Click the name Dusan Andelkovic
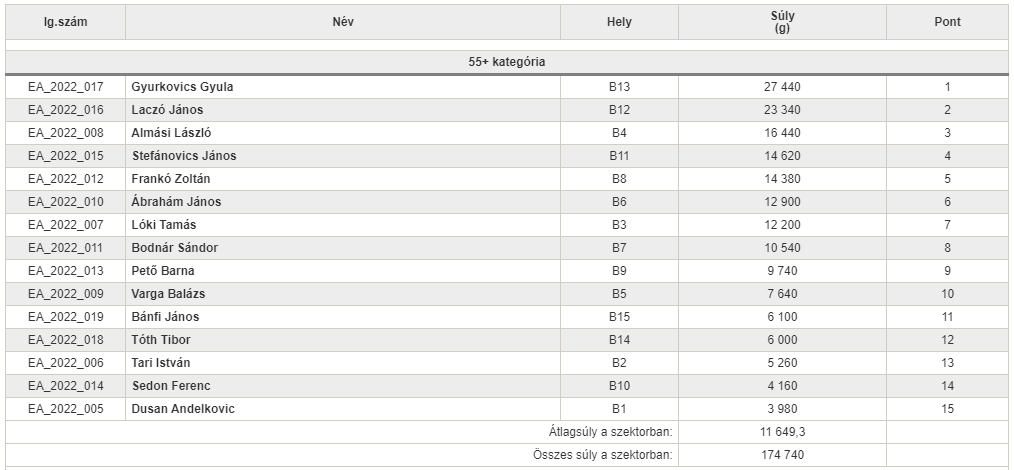The height and width of the screenshot is (470, 1014). pyautogui.click(x=183, y=409)
